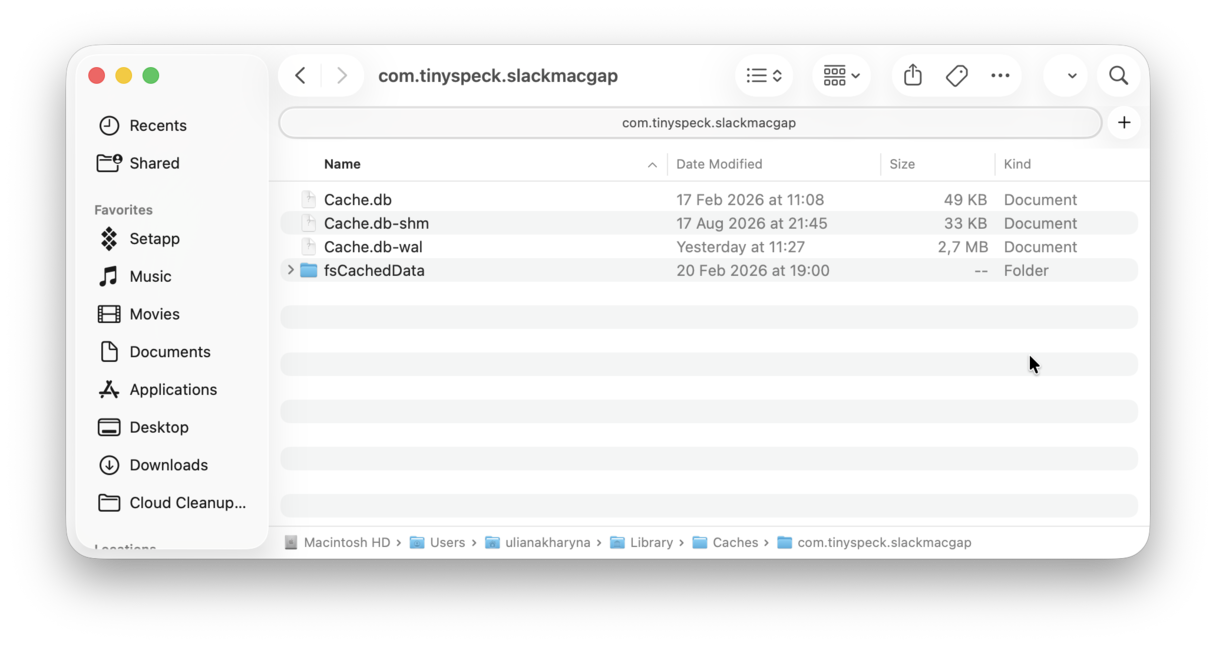Select the Cache.db-wal file
1216x646 pixels.
pos(709,247)
